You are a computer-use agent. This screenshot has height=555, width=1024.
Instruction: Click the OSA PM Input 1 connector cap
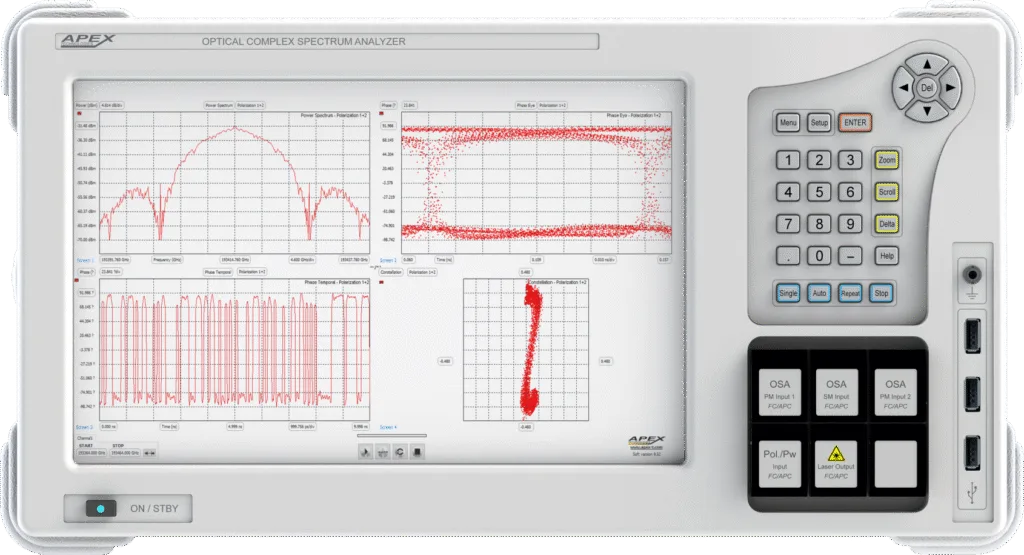click(780, 392)
